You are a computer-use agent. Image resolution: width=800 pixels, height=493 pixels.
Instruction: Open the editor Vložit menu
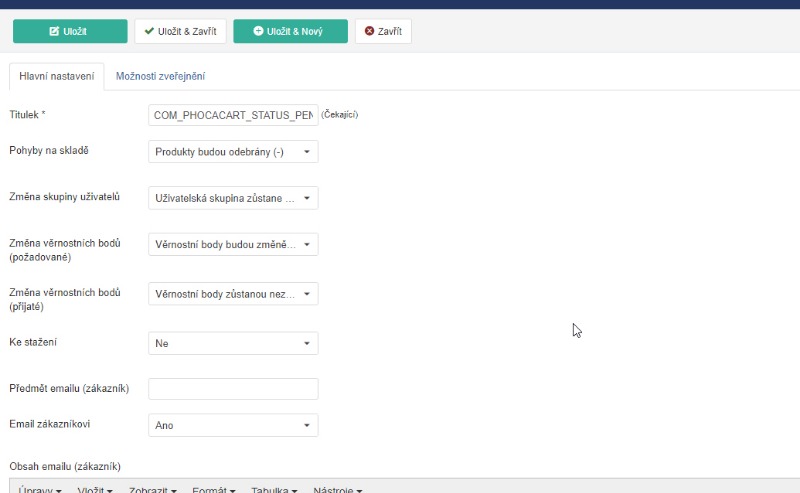95,489
